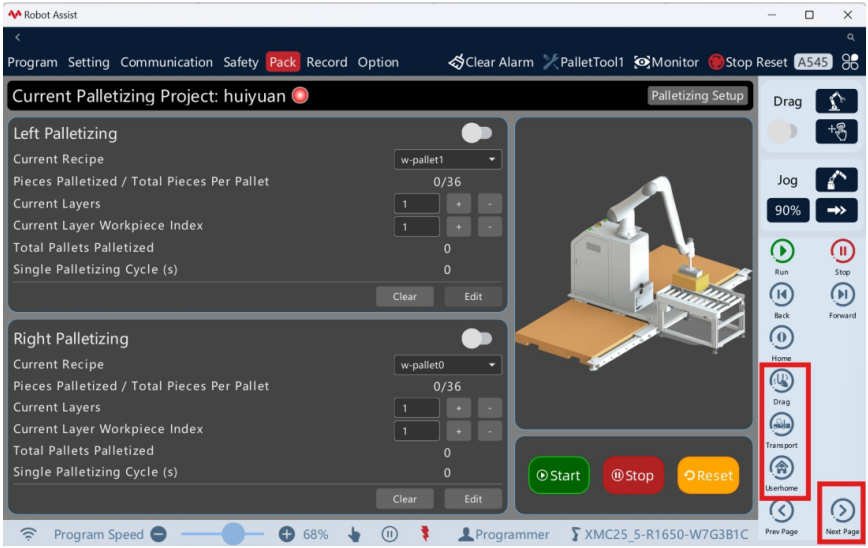Click the Clear Alarm icon

click(456, 62)
